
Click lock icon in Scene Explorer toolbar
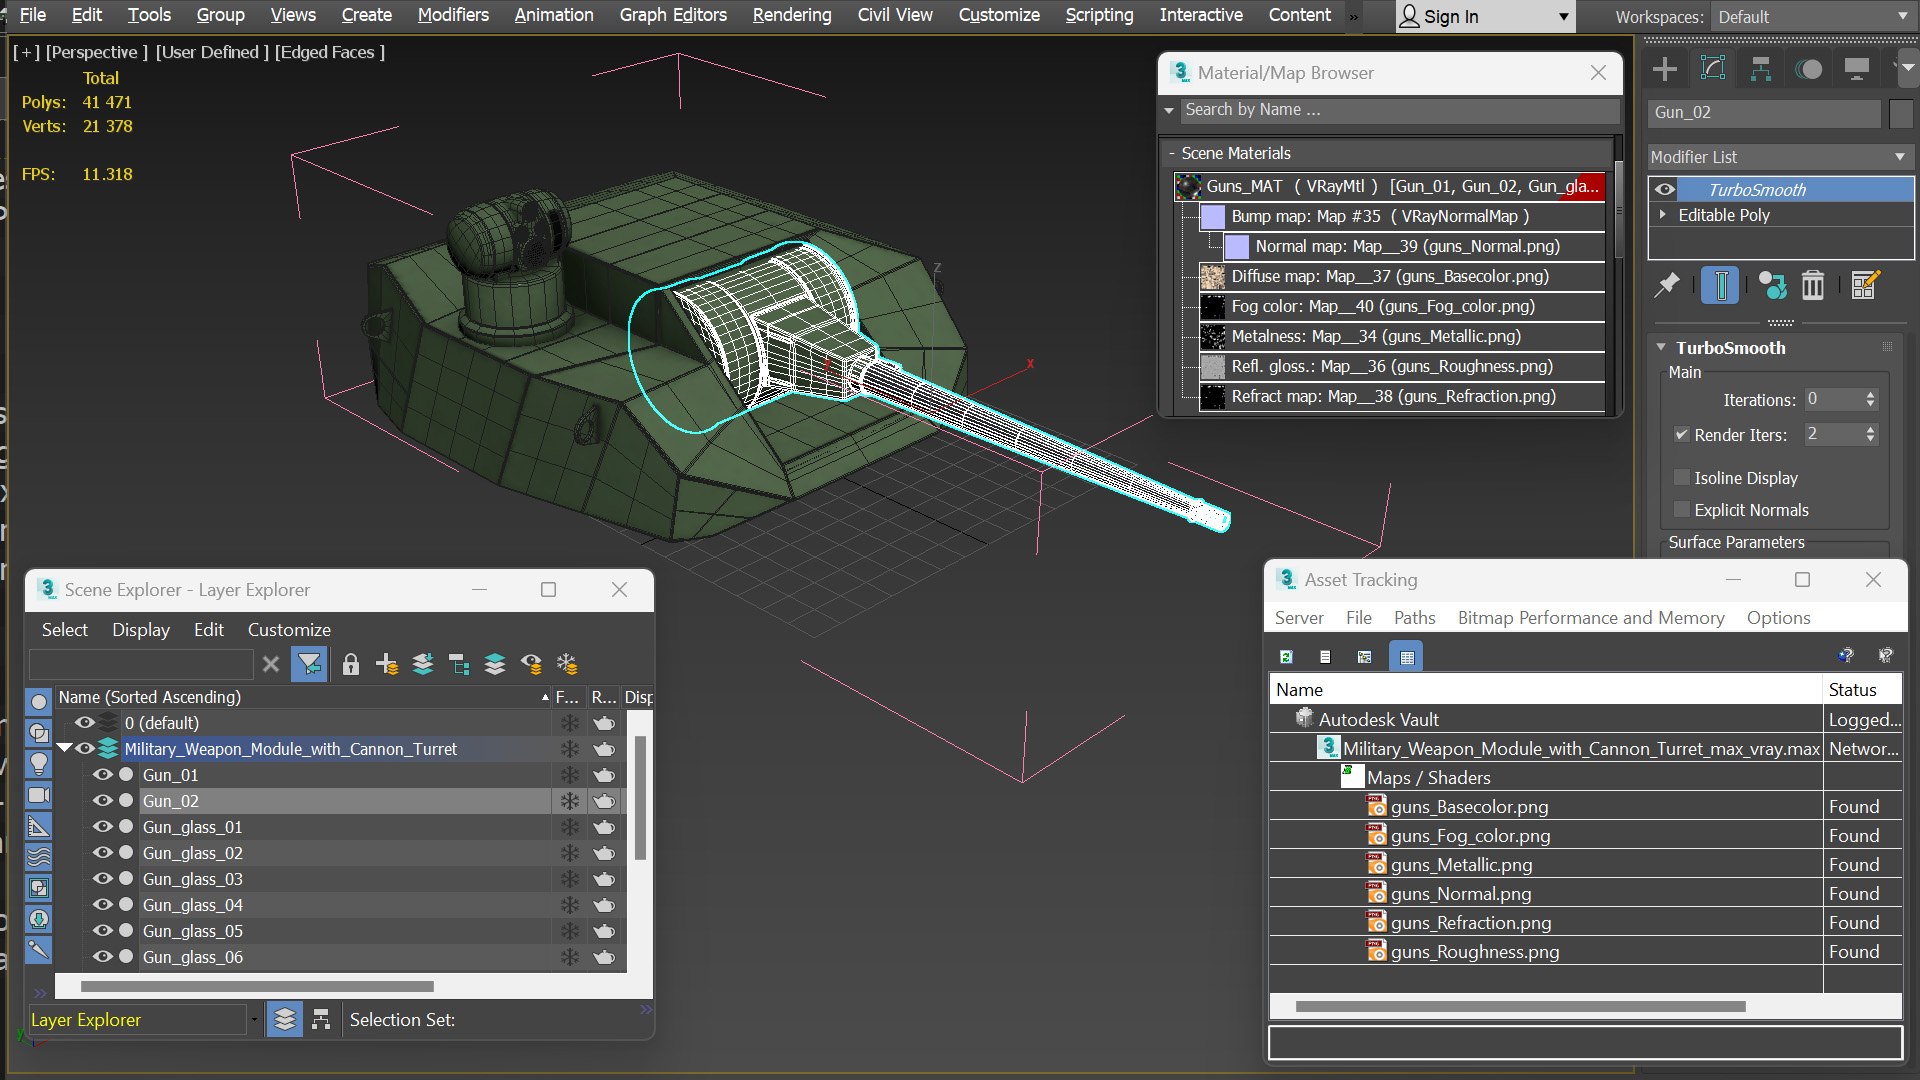350,664
